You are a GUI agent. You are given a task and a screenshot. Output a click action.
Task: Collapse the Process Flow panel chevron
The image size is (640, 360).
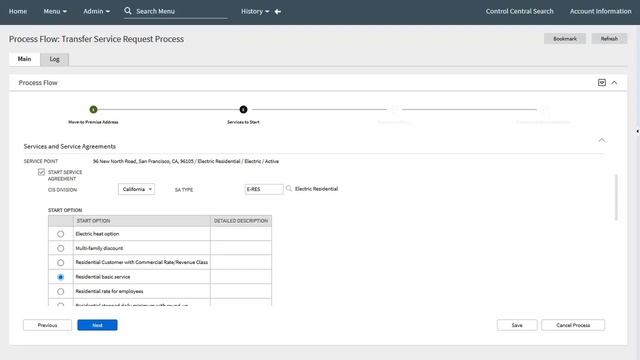(x=614, y=82)
